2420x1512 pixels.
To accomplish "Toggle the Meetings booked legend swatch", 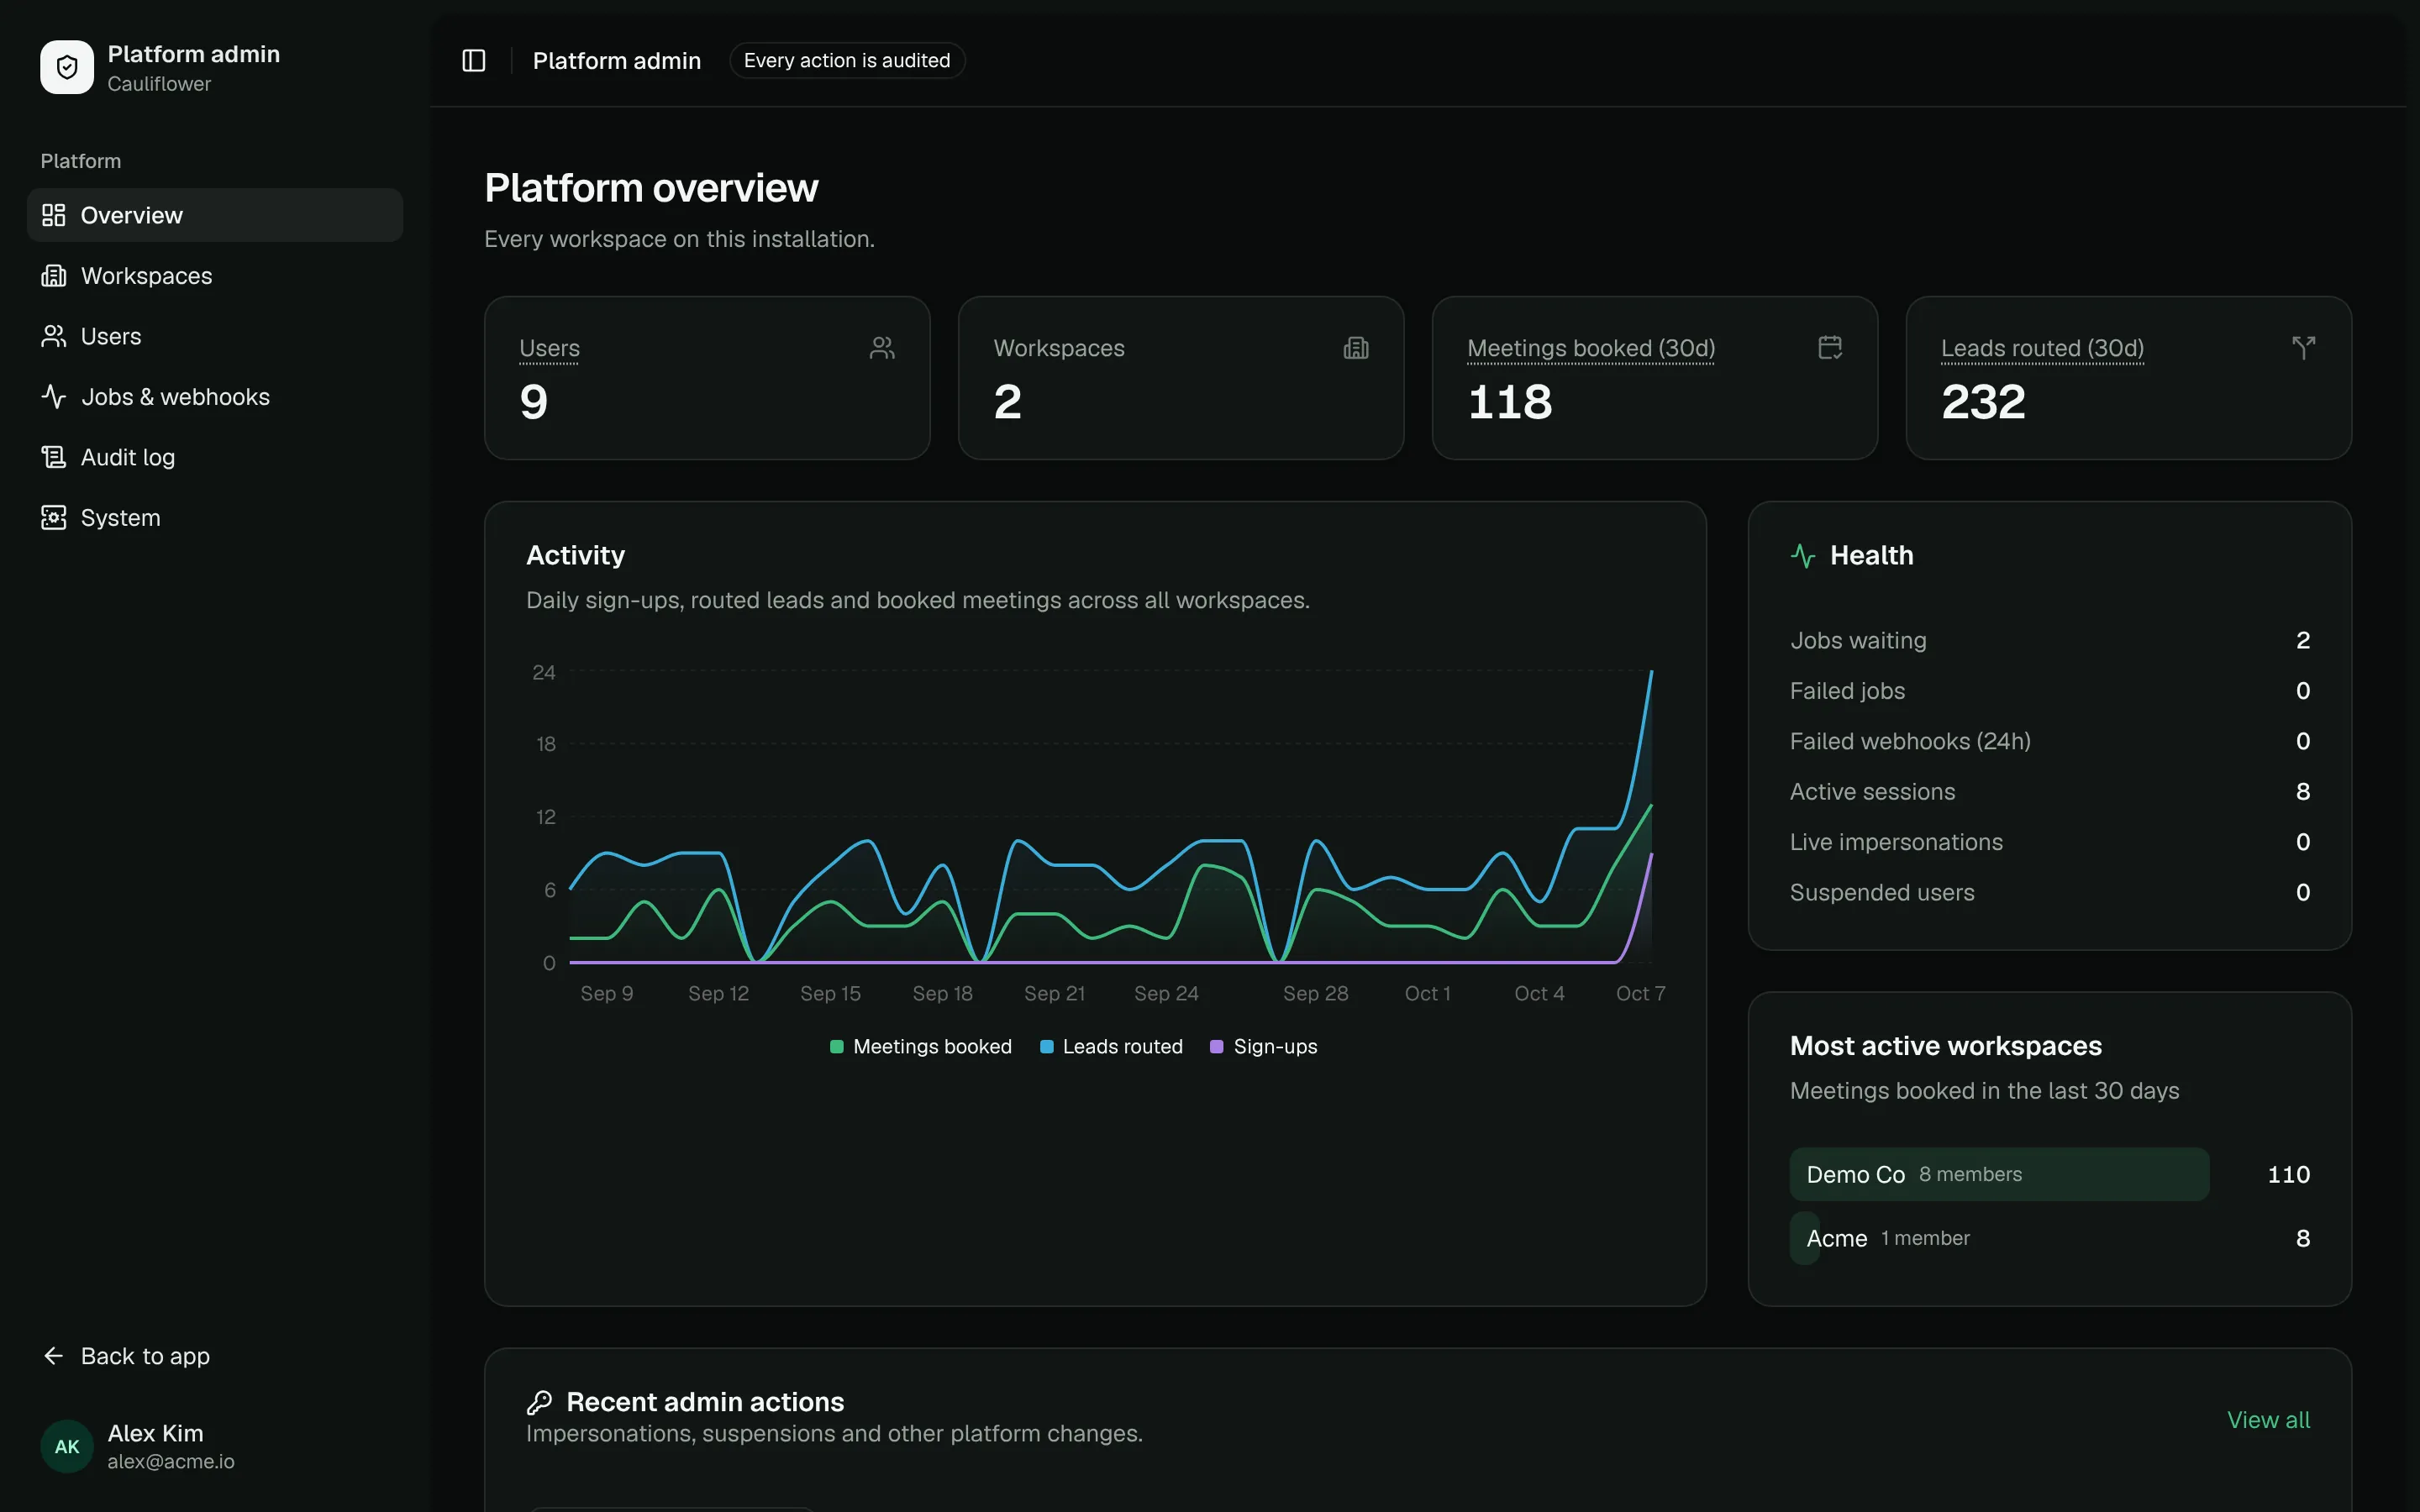I will (837, 1047).
